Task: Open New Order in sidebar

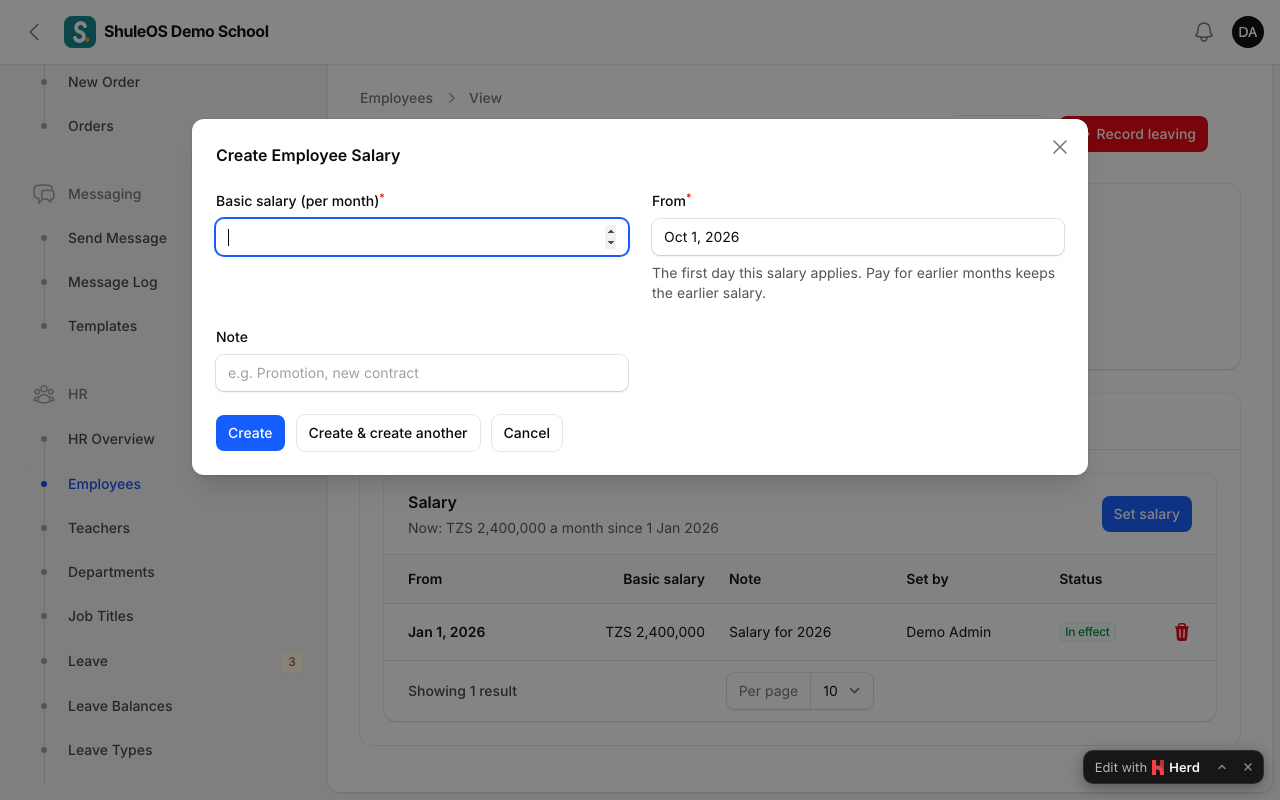Action: coord(104,82)
